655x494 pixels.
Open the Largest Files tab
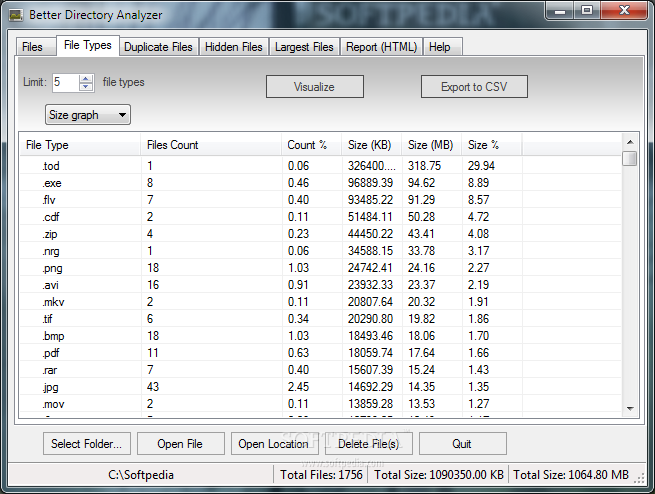pos(304,47)
